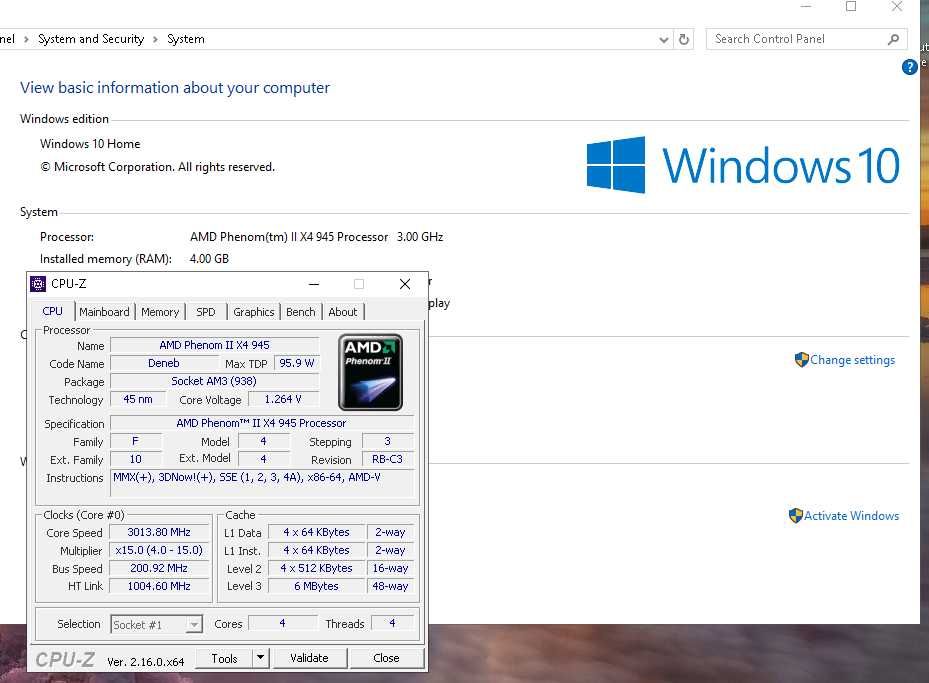The width and height of the screenshot is (929, 683).
Task: Click the blue Help question mark icon
Action: (909, 67)
